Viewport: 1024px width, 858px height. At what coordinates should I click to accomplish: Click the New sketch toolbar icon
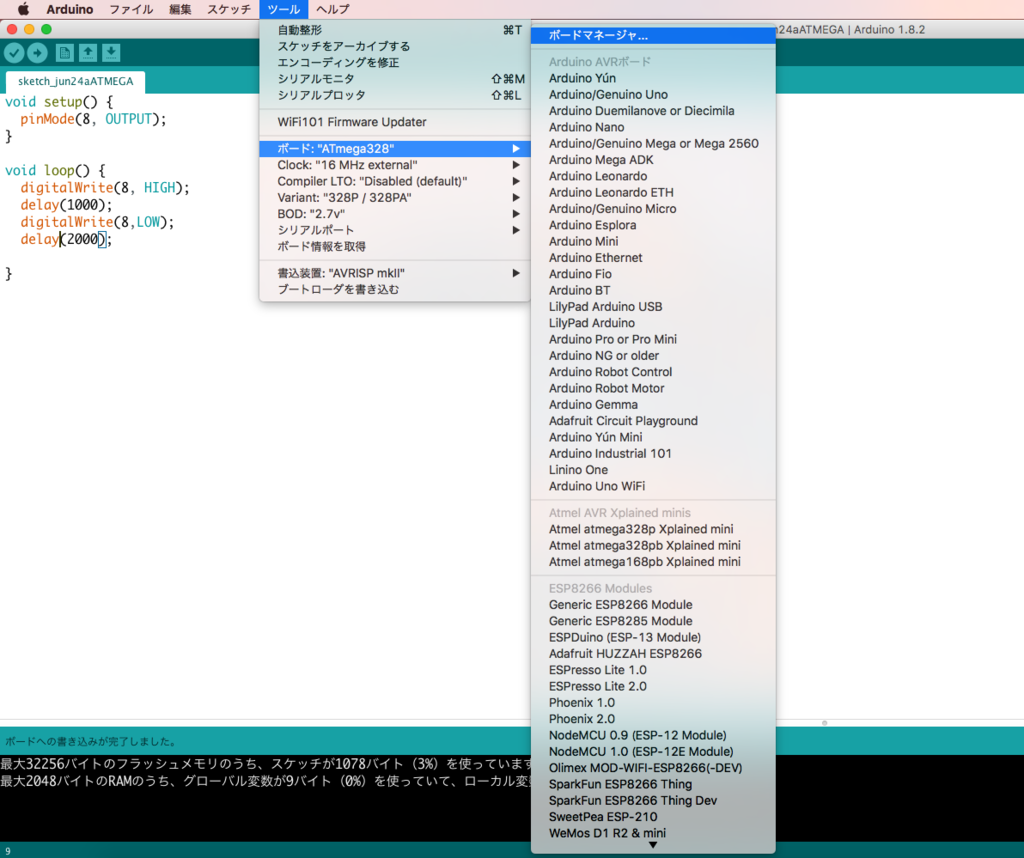coord(64,53)
